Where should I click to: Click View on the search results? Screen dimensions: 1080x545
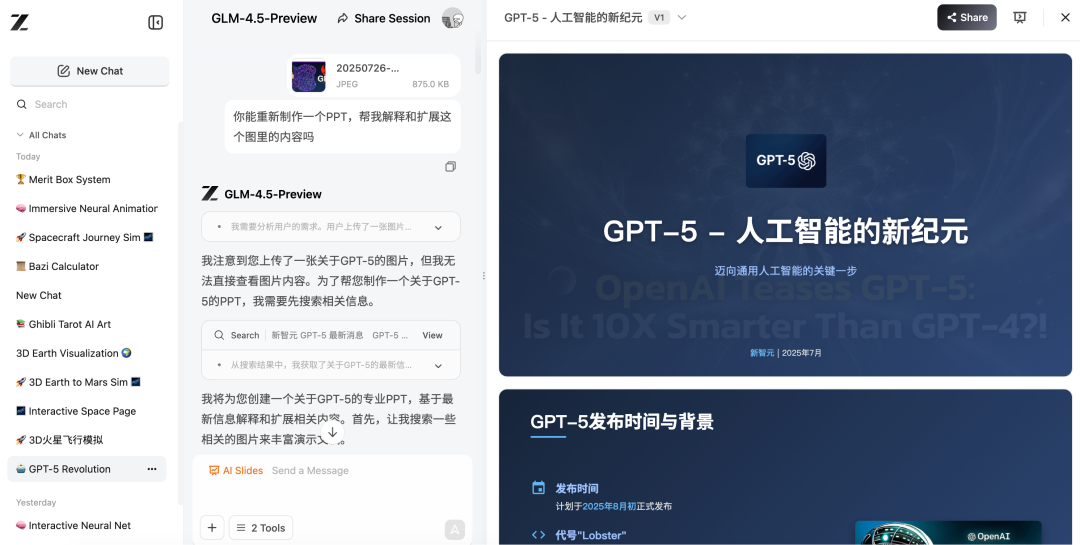(433, 336)
